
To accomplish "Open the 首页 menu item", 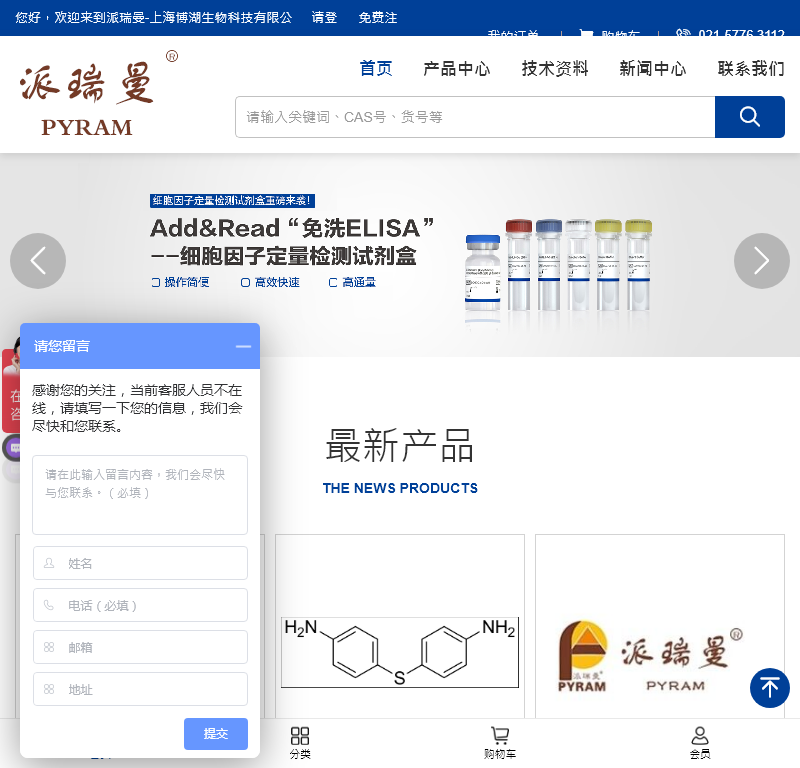I will tap(376, 68).
